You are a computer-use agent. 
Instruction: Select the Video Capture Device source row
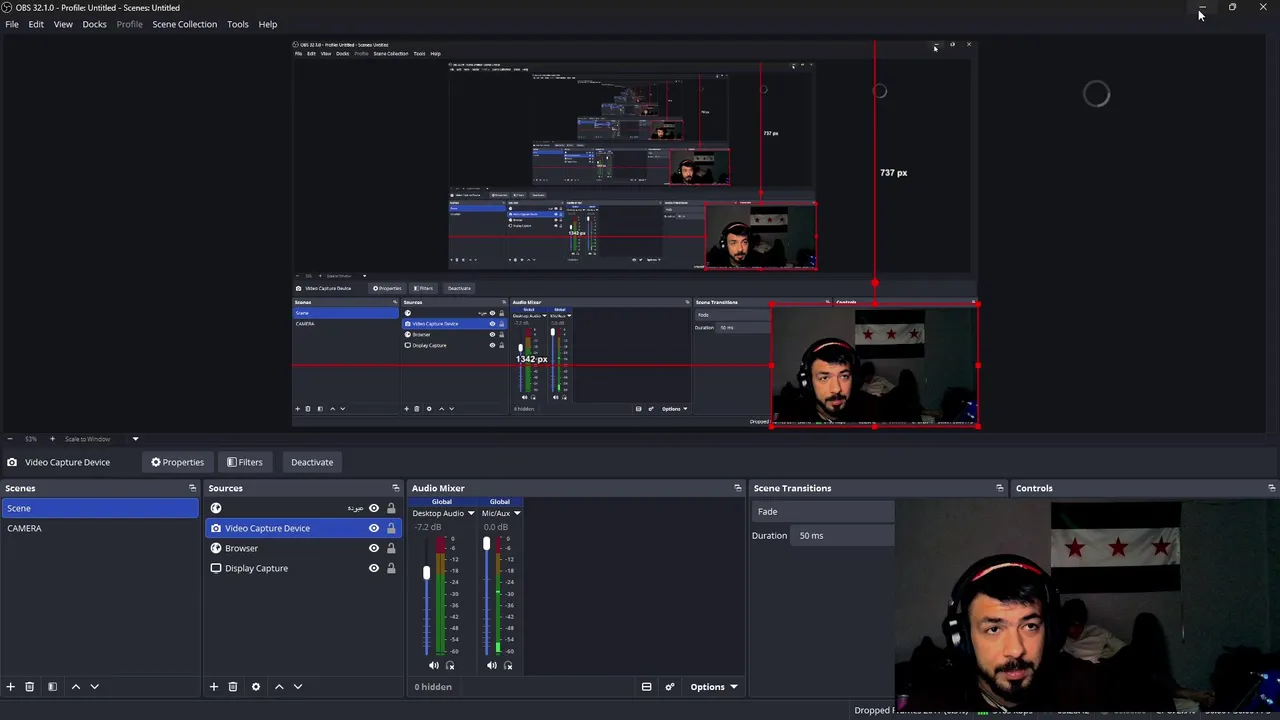[302, 528]
